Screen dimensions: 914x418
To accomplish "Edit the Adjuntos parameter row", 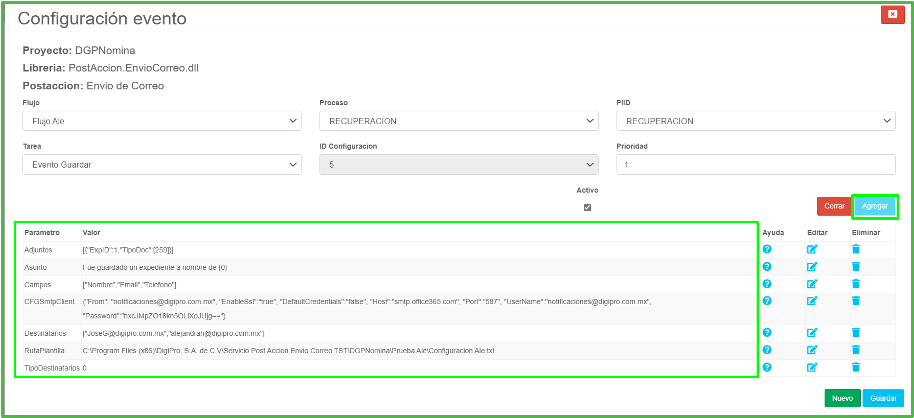I will (x=812, y=249).
